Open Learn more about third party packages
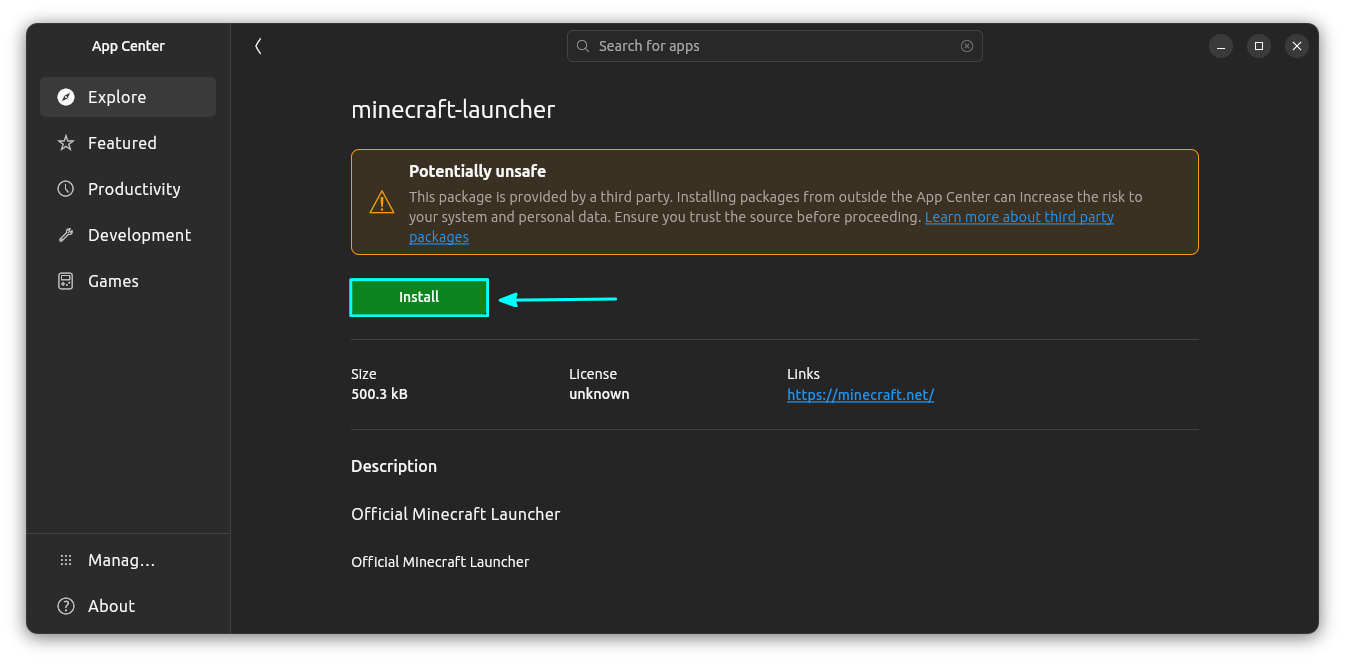1345x663 pixels. [x=1019, y=217]
